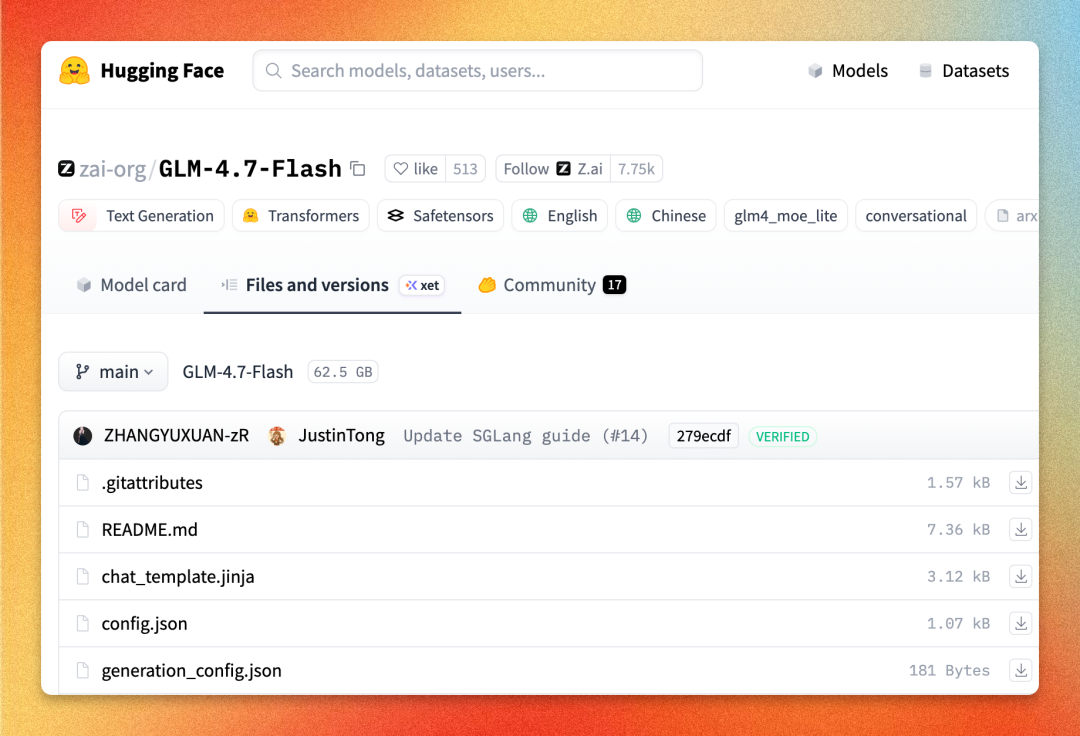Image resolution: width=1080 pixels, height=736 pixels.
Task: Click the file icon next to README.md
Action: coord(83,529)
